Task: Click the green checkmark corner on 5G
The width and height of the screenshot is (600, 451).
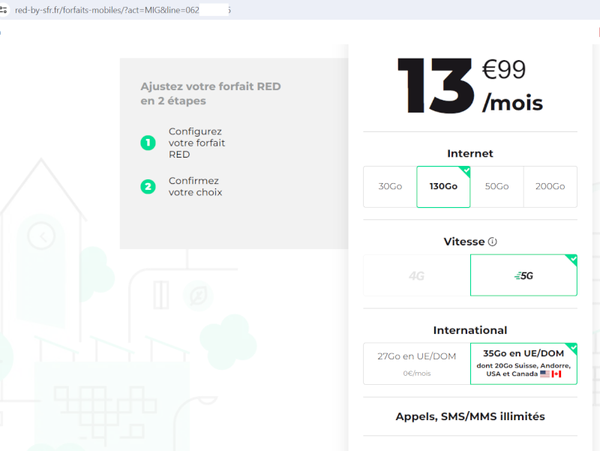Action: tap(571, 260)
